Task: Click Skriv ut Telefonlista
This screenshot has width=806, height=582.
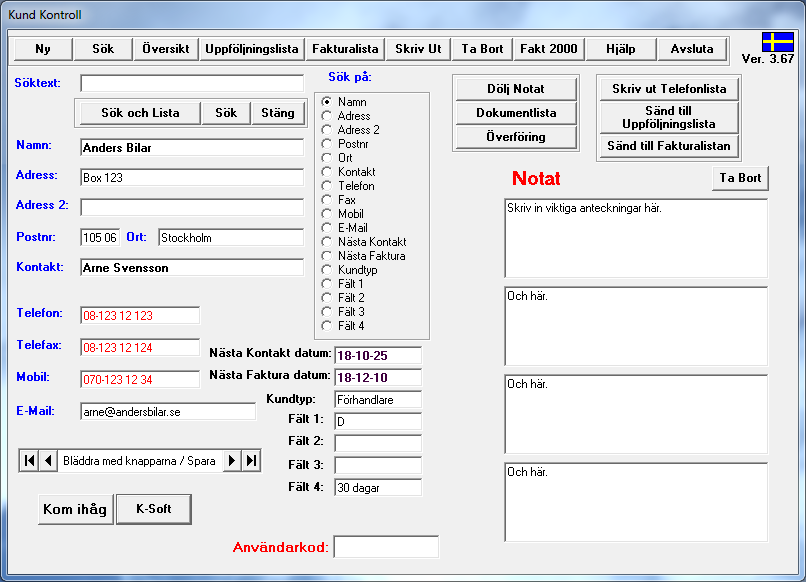Action: pyautogui.click(x=669, y=89)
